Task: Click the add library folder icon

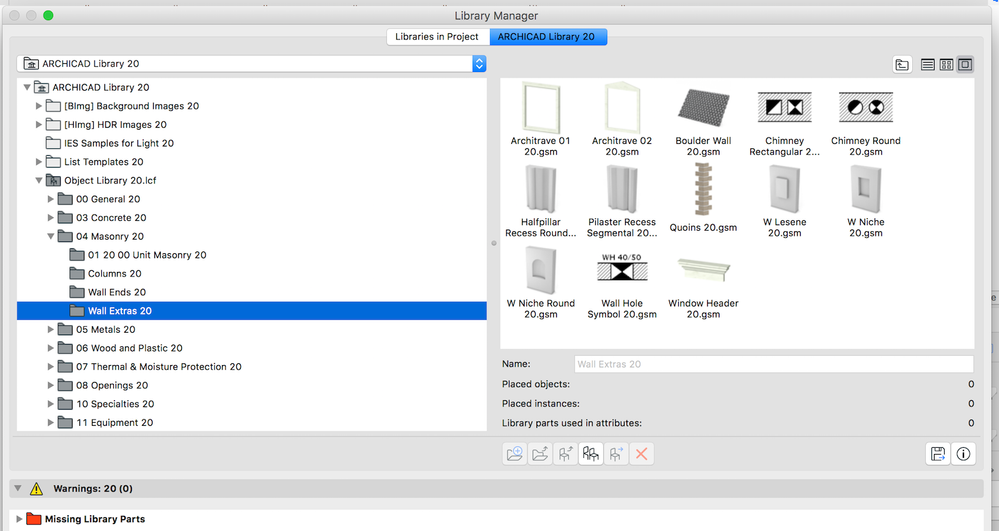Action: (514, 454)
